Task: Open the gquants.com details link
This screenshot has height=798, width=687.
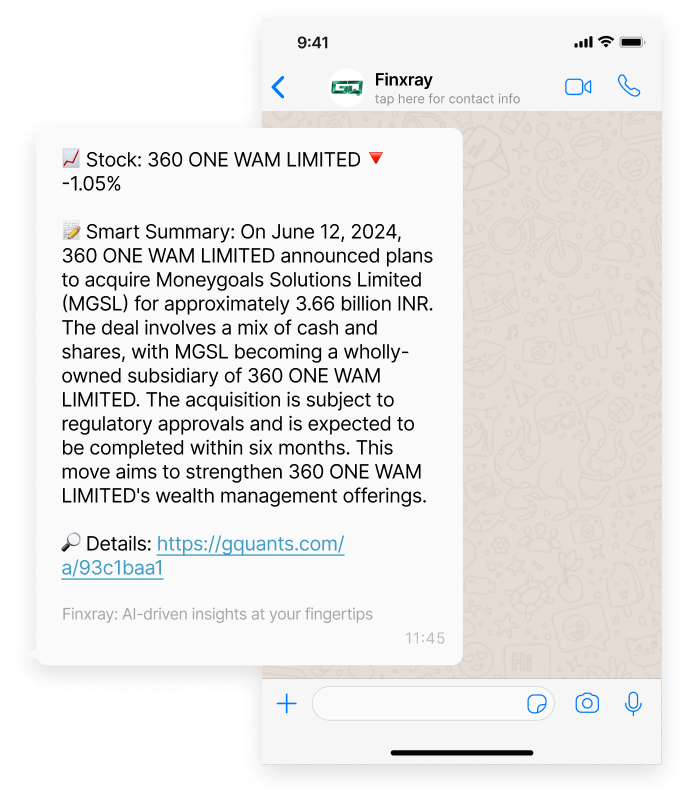Action: [x=203, y=556]
